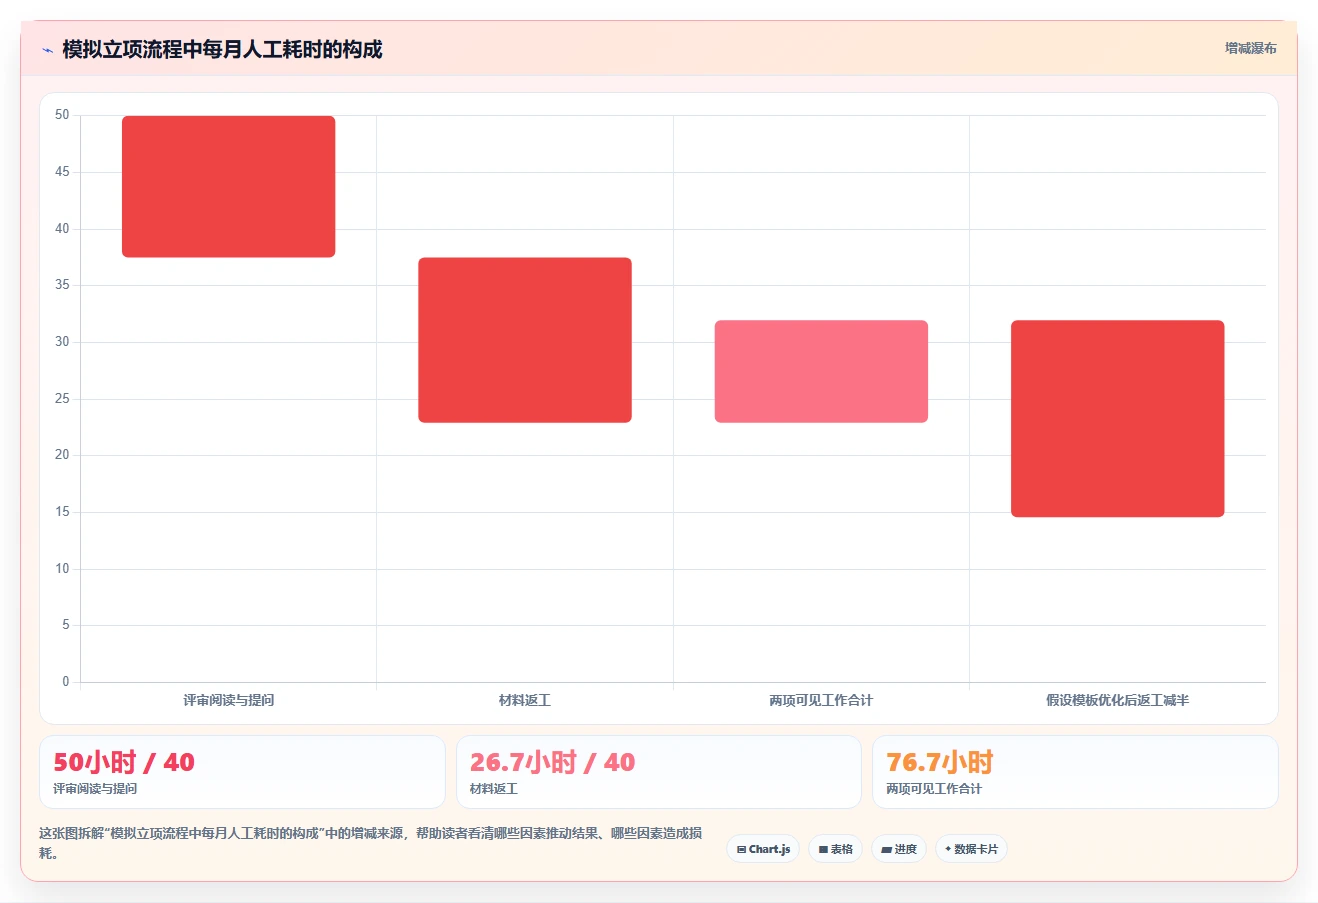Click the y-axis tick label 25
The image size is (1318, 903).
pos(62,399)
